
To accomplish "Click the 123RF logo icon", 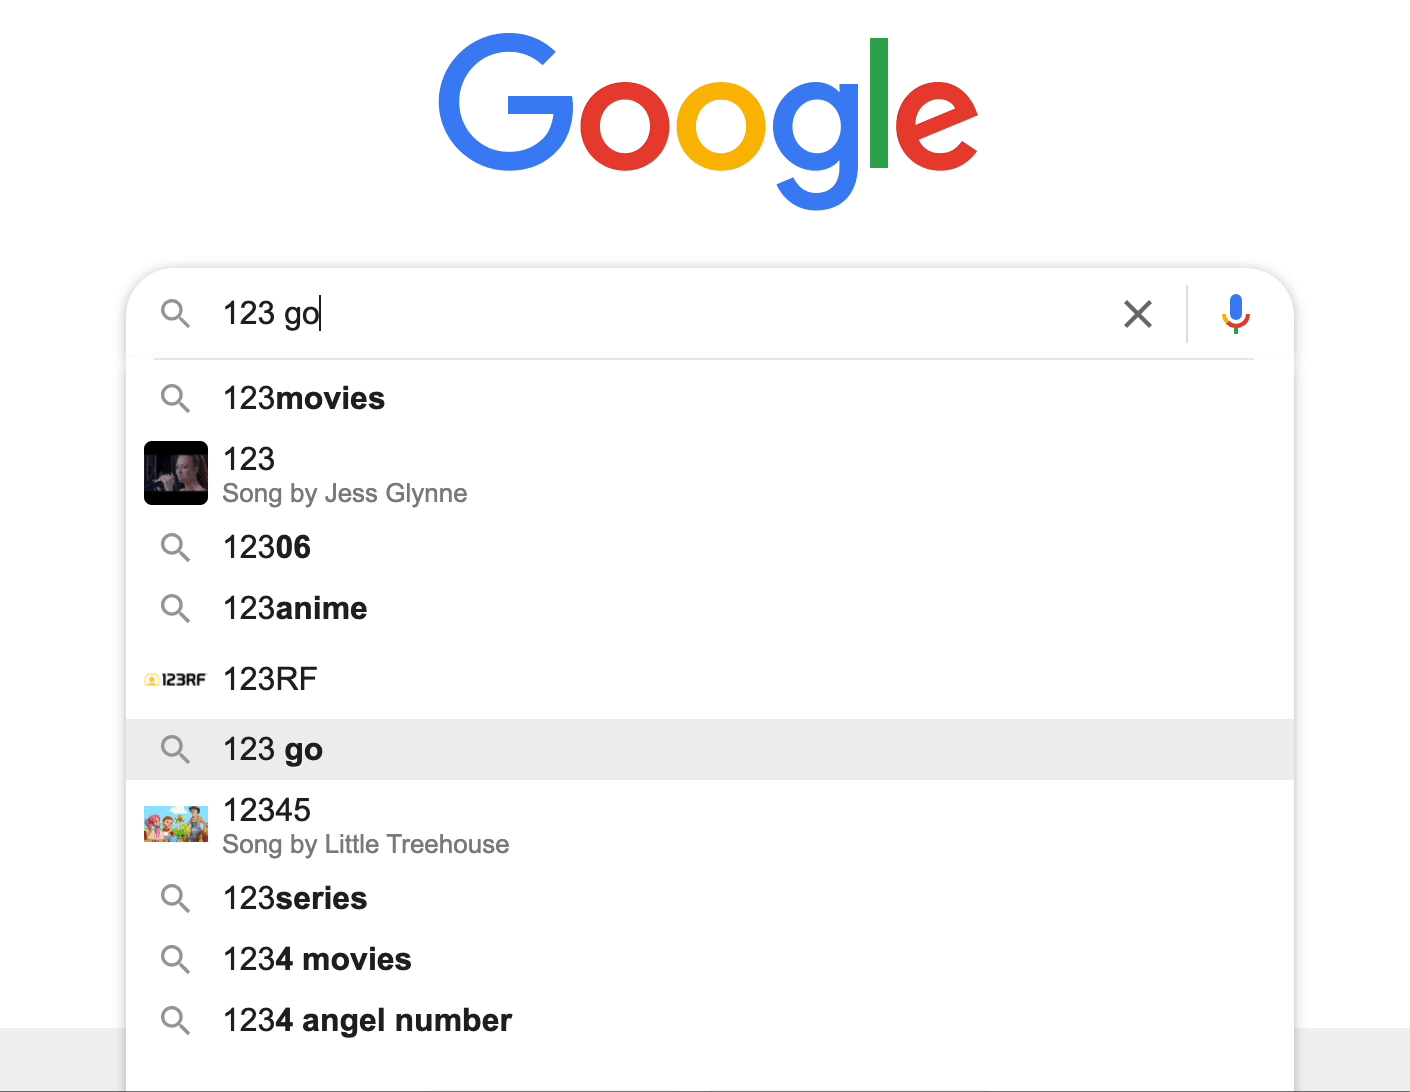I will (x=175, y=680).
